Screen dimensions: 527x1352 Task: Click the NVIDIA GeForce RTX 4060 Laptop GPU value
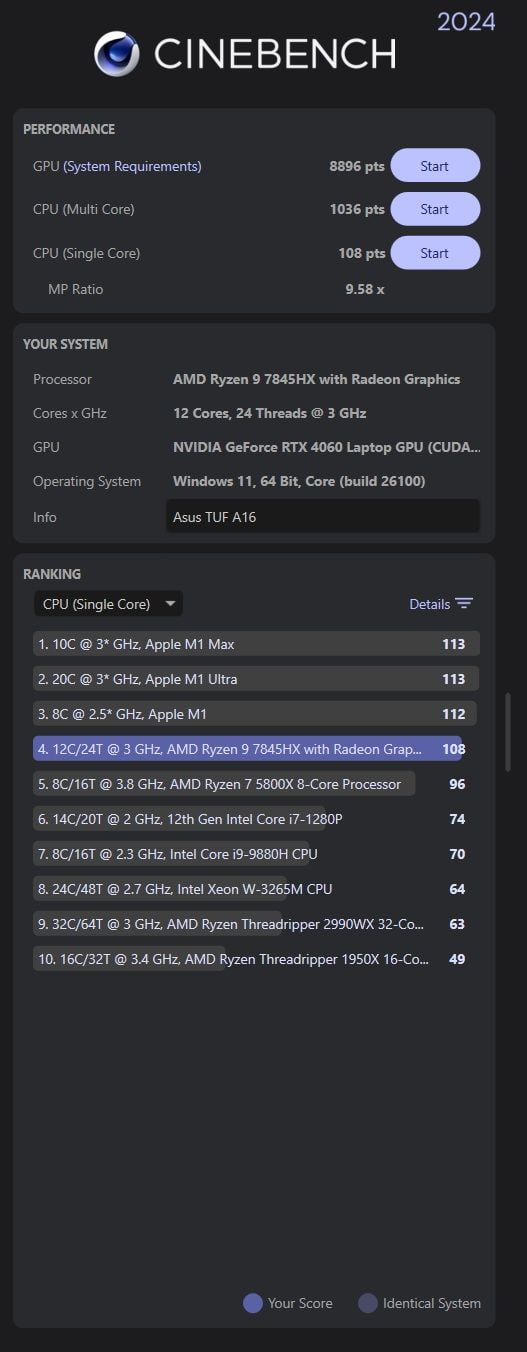pos(326,447)
